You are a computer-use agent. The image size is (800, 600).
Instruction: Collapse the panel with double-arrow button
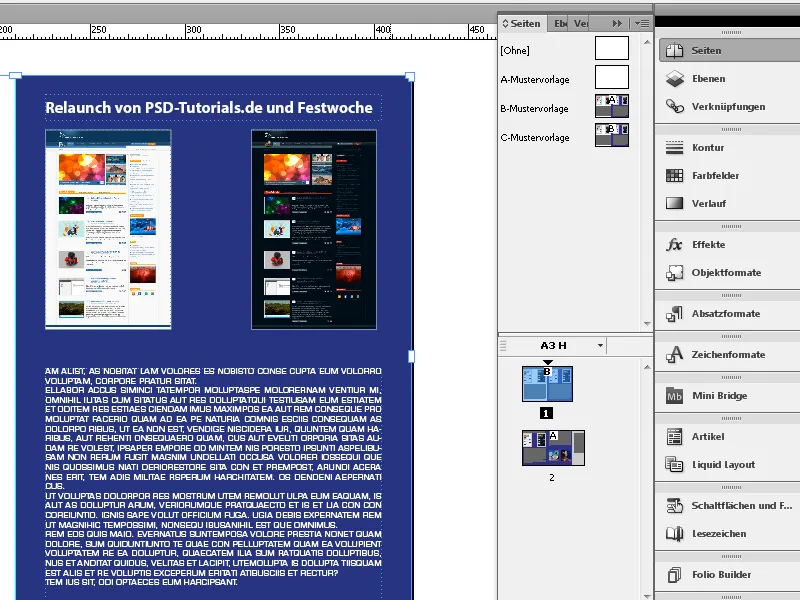tap(617, 23)
